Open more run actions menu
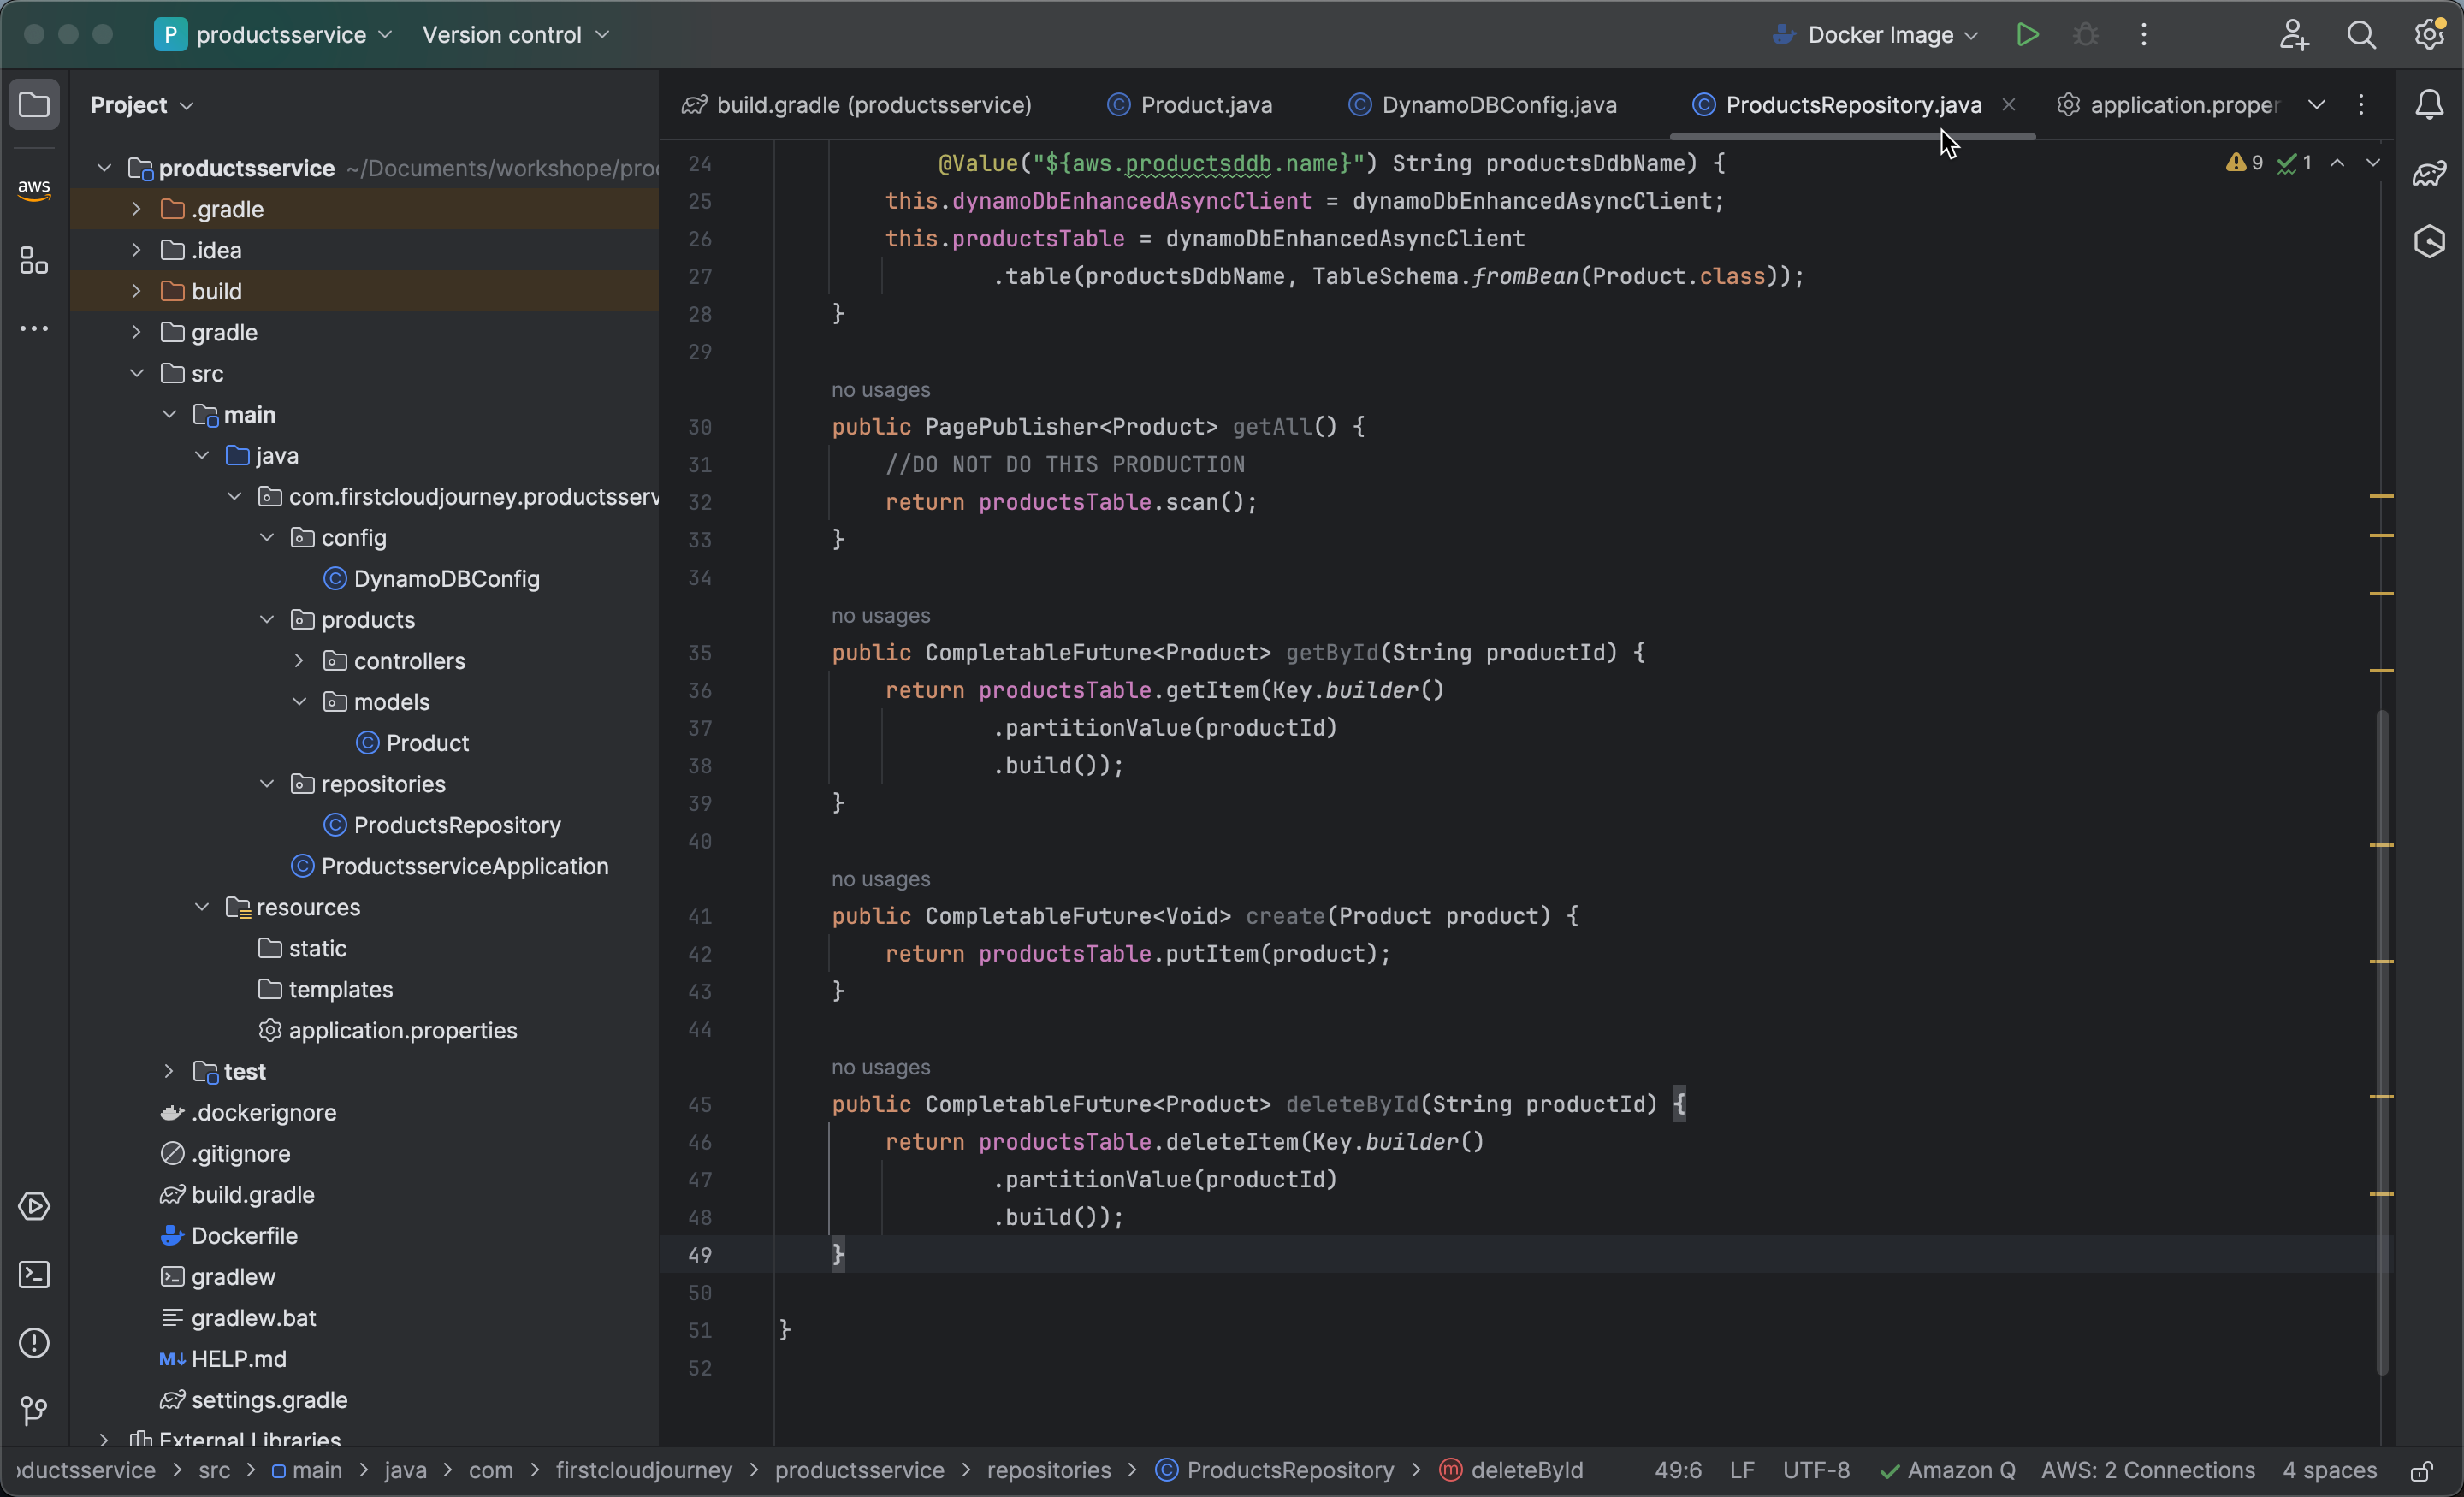The height and width of the screenshot is (1497, 2464). 2143,35
